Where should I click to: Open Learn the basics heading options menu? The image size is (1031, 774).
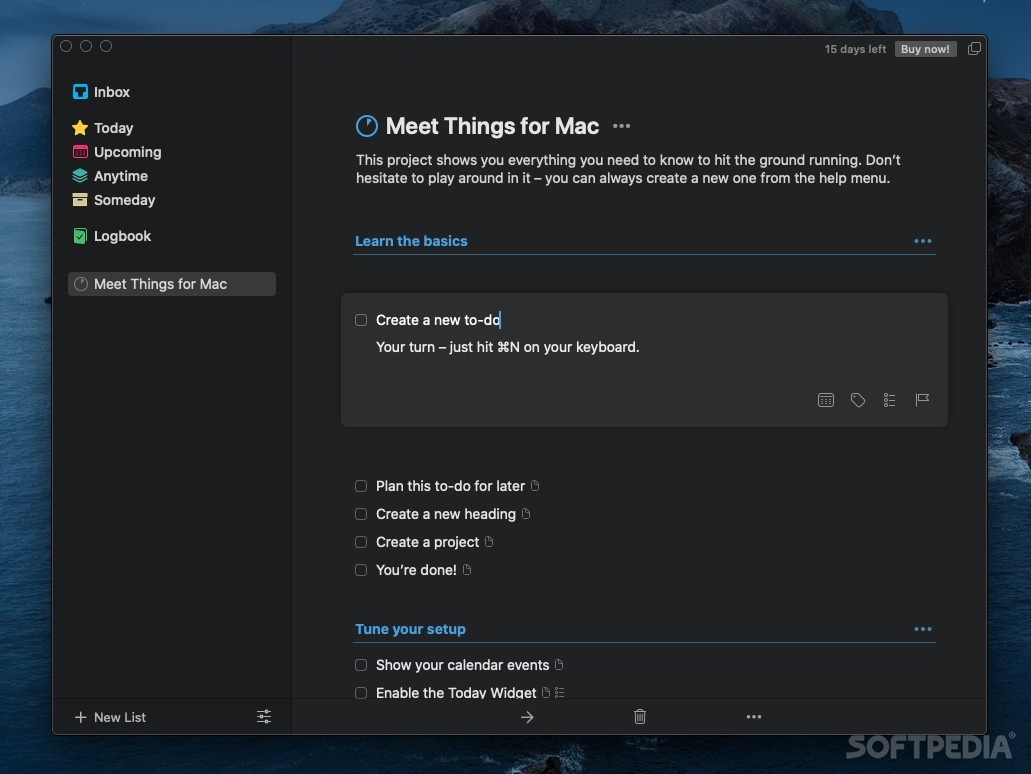coord(923,241)
